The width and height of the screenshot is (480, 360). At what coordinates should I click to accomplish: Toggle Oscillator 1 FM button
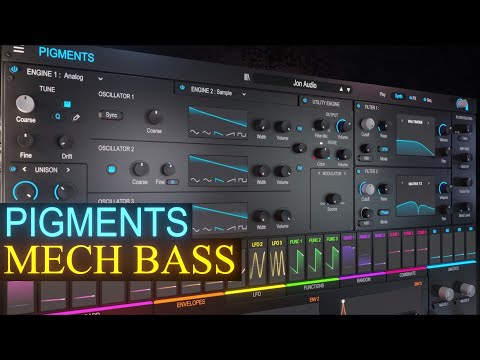299,129
